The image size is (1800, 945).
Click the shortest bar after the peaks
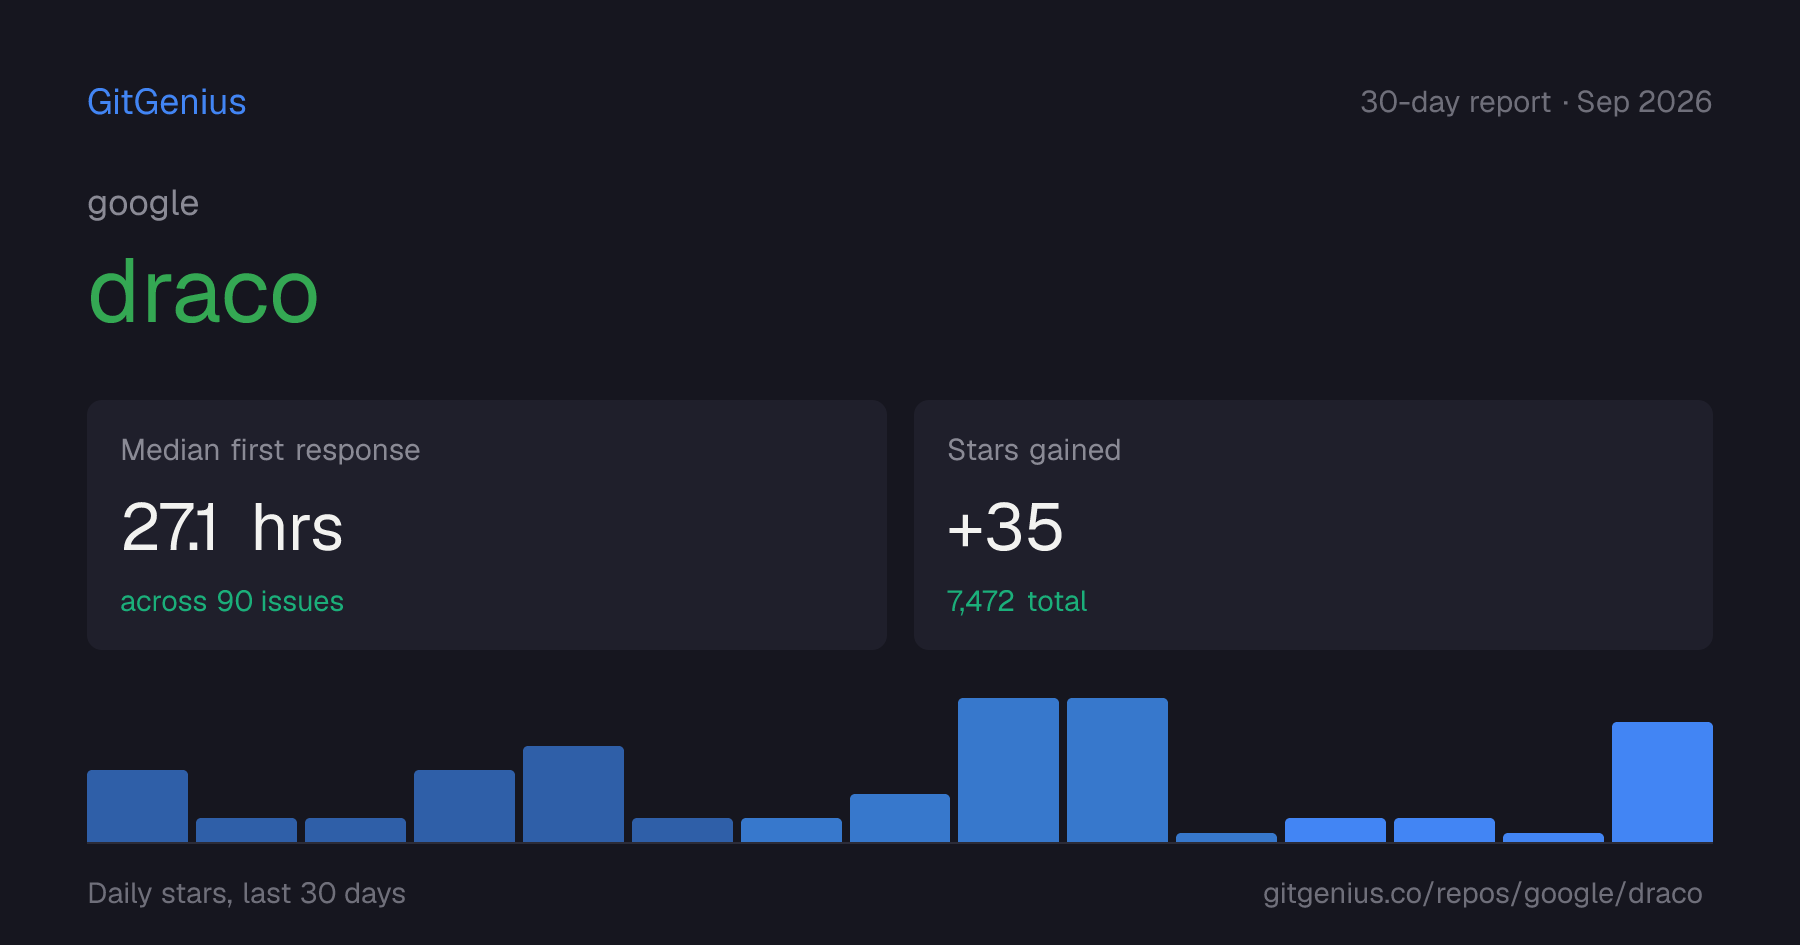pyautogui.click(x=1226, y=837)
